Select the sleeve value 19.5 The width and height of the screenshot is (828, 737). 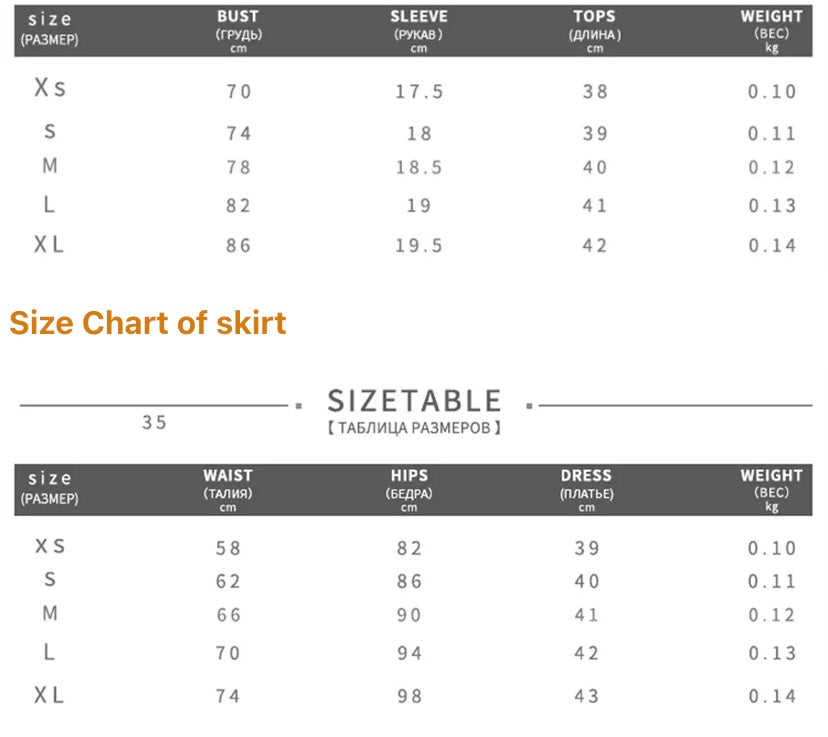[418, 246]
